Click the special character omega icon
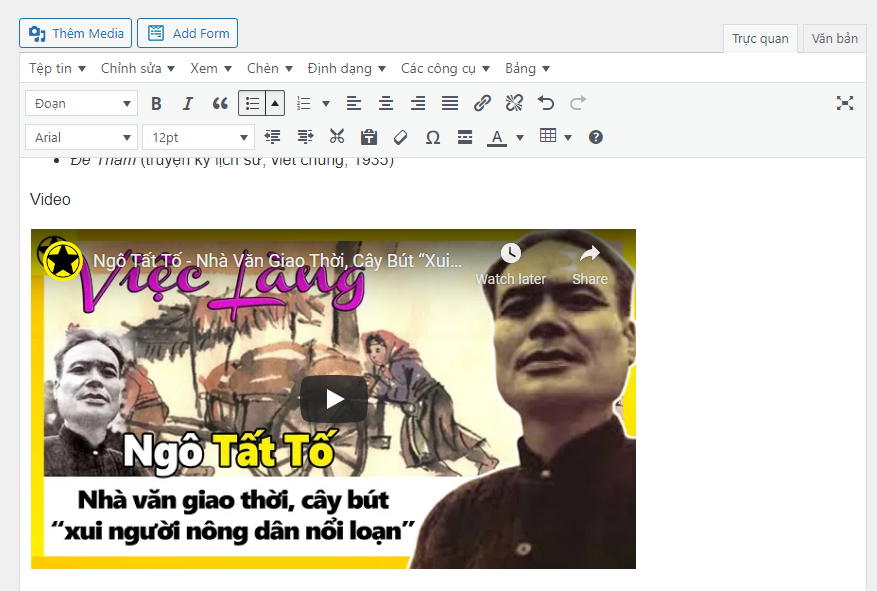This screenshot has width=877, height=591. pyautogui.click(x=432, y=137)
